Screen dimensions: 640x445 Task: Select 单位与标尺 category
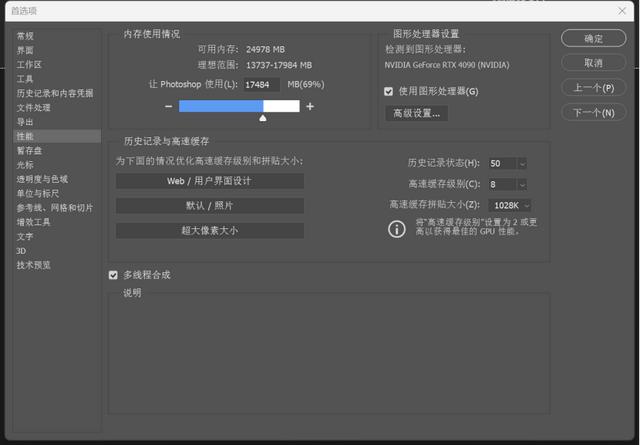click(x=38, y=194)
